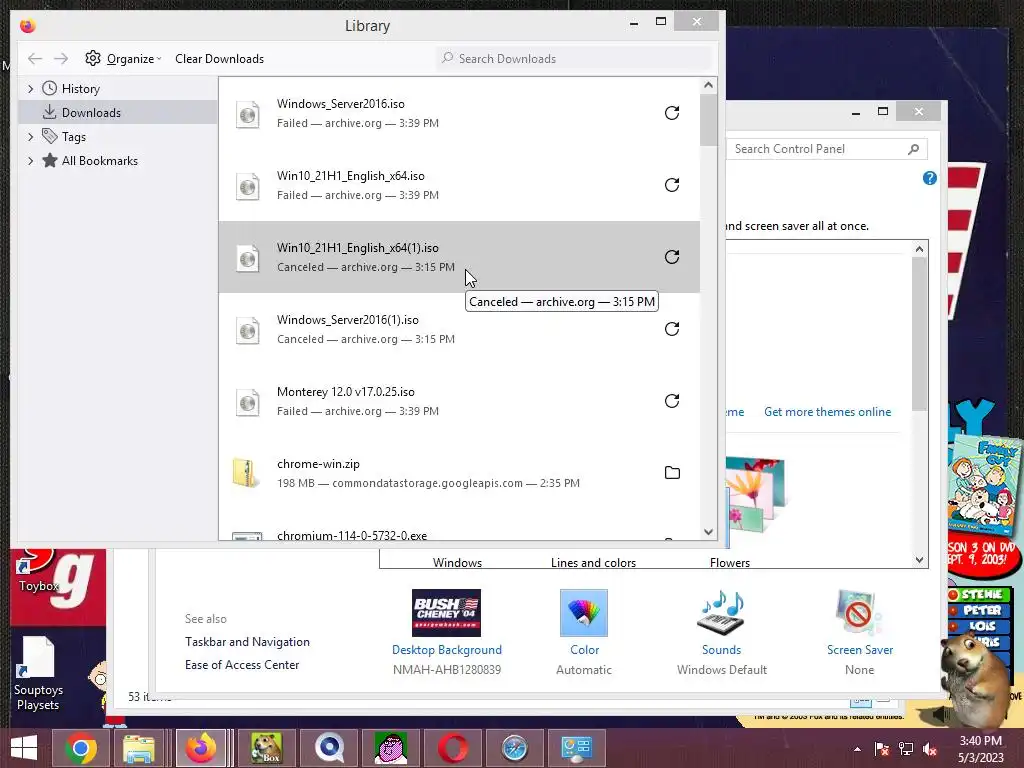1024x768 pixels.
Task: Open File Explorer from the taskbar
Action: click(139, 748)
